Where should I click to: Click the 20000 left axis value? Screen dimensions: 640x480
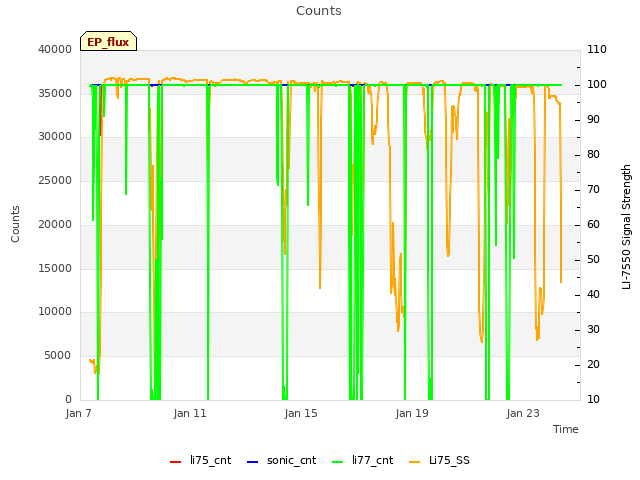click(55, 224)
